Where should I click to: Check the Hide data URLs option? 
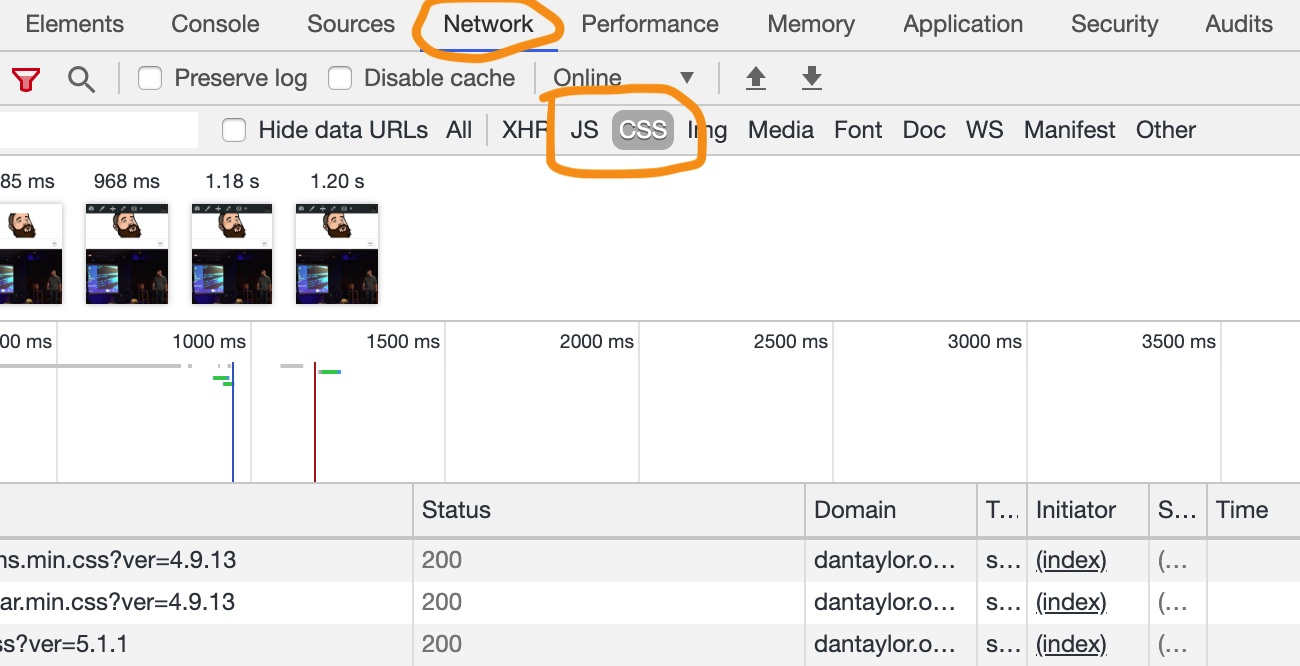(234, 130)
